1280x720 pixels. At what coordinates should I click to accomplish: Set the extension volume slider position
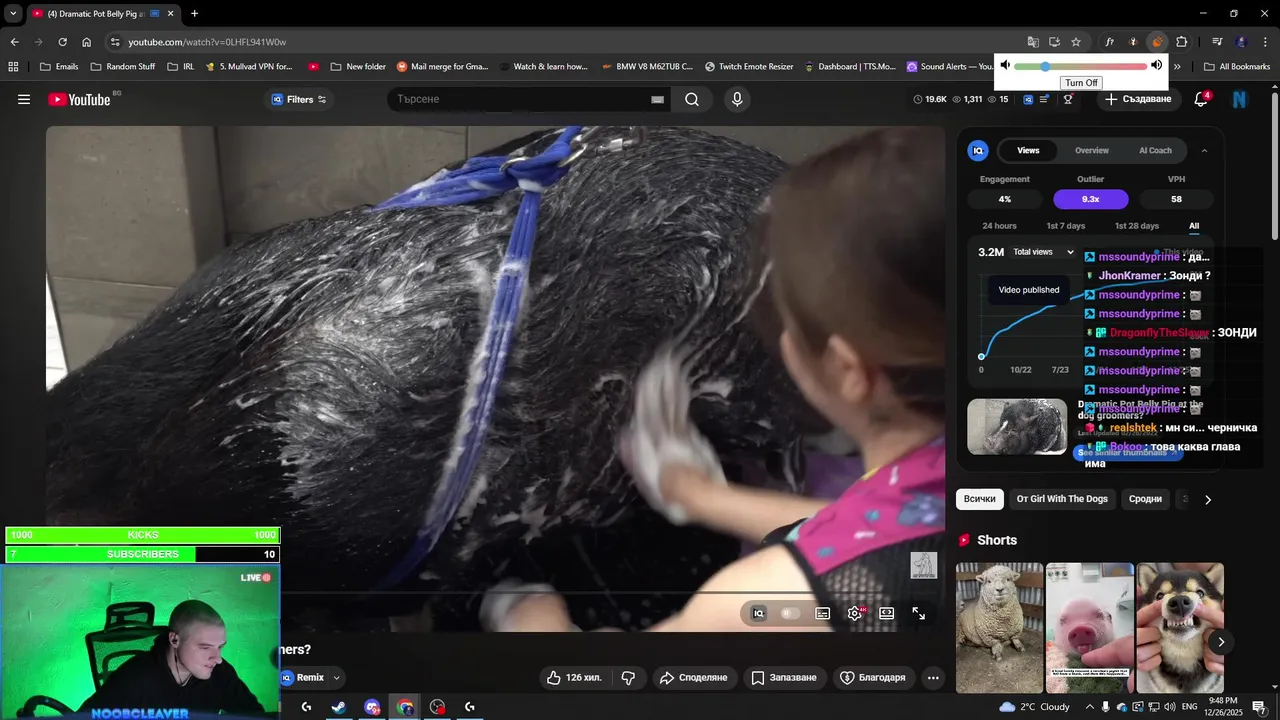point(1080,66)
